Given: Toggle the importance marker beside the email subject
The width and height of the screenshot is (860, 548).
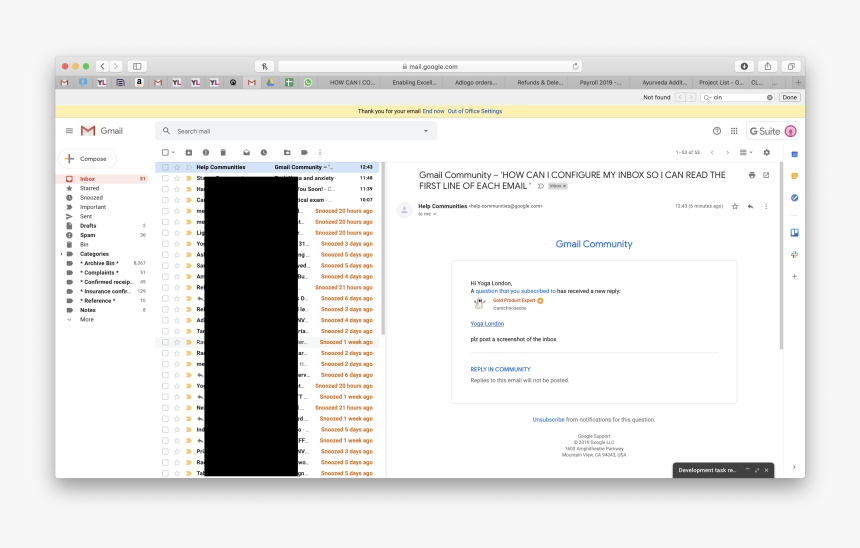Looking at the screenshot, I should [x=541, y=187].
